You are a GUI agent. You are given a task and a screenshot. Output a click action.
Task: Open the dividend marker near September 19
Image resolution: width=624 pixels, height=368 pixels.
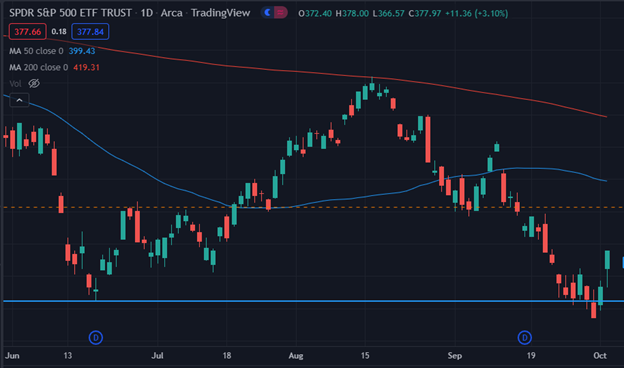pyautogui.click(x=525, y=338)
